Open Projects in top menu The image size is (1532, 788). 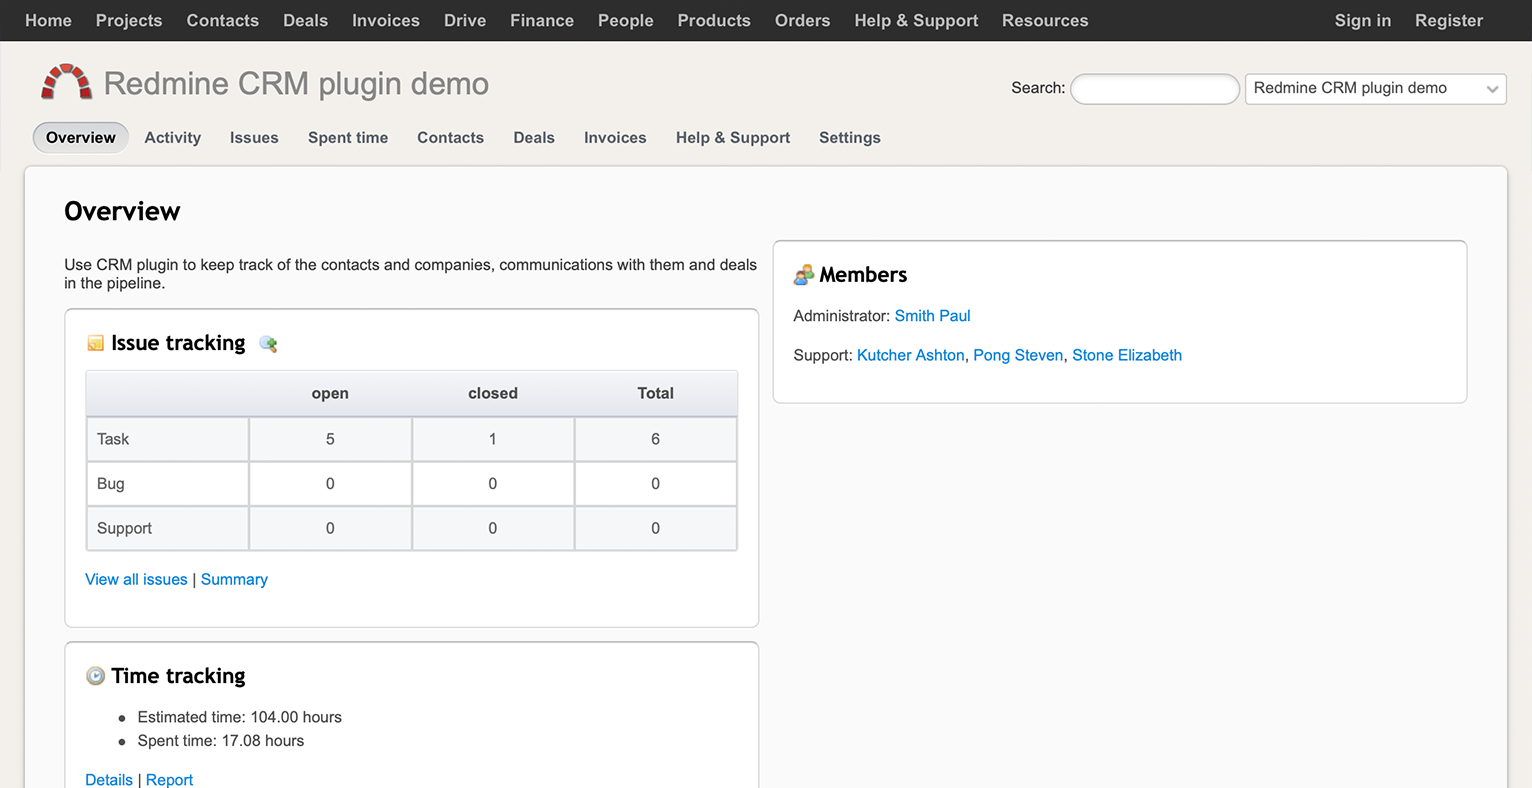pos(129,20)
